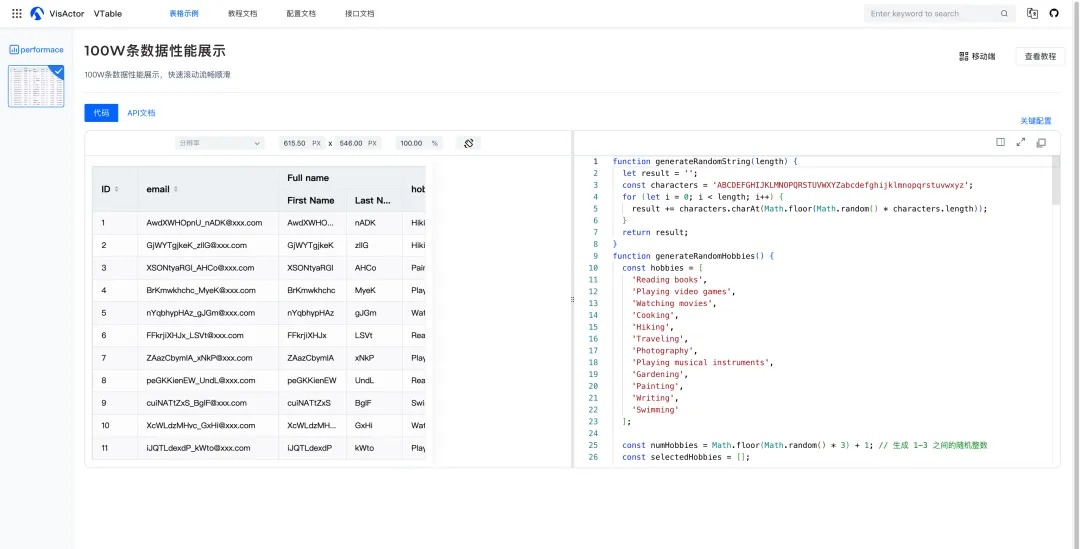The width and height of the screenshot is (1080, 549).
Task: Click the code editor vertical scrollbar
Action: [1055, 181]
